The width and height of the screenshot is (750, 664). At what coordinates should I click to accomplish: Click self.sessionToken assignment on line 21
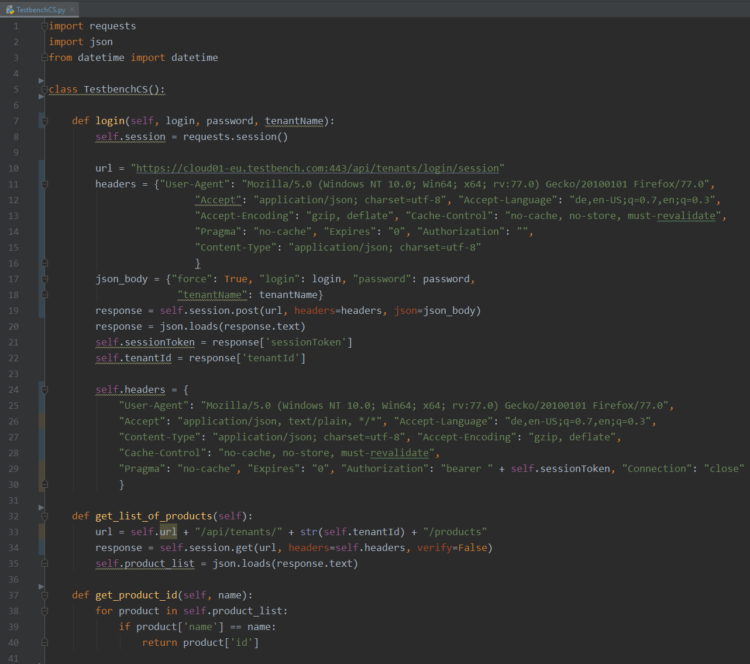145,342
